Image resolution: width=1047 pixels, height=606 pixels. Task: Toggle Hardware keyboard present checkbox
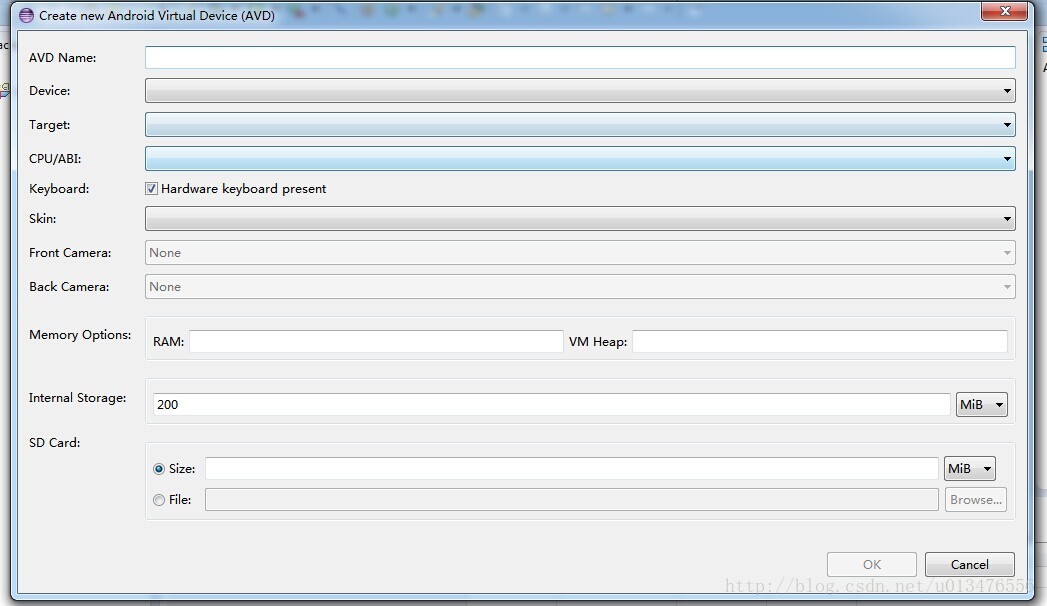coord(152,189)
